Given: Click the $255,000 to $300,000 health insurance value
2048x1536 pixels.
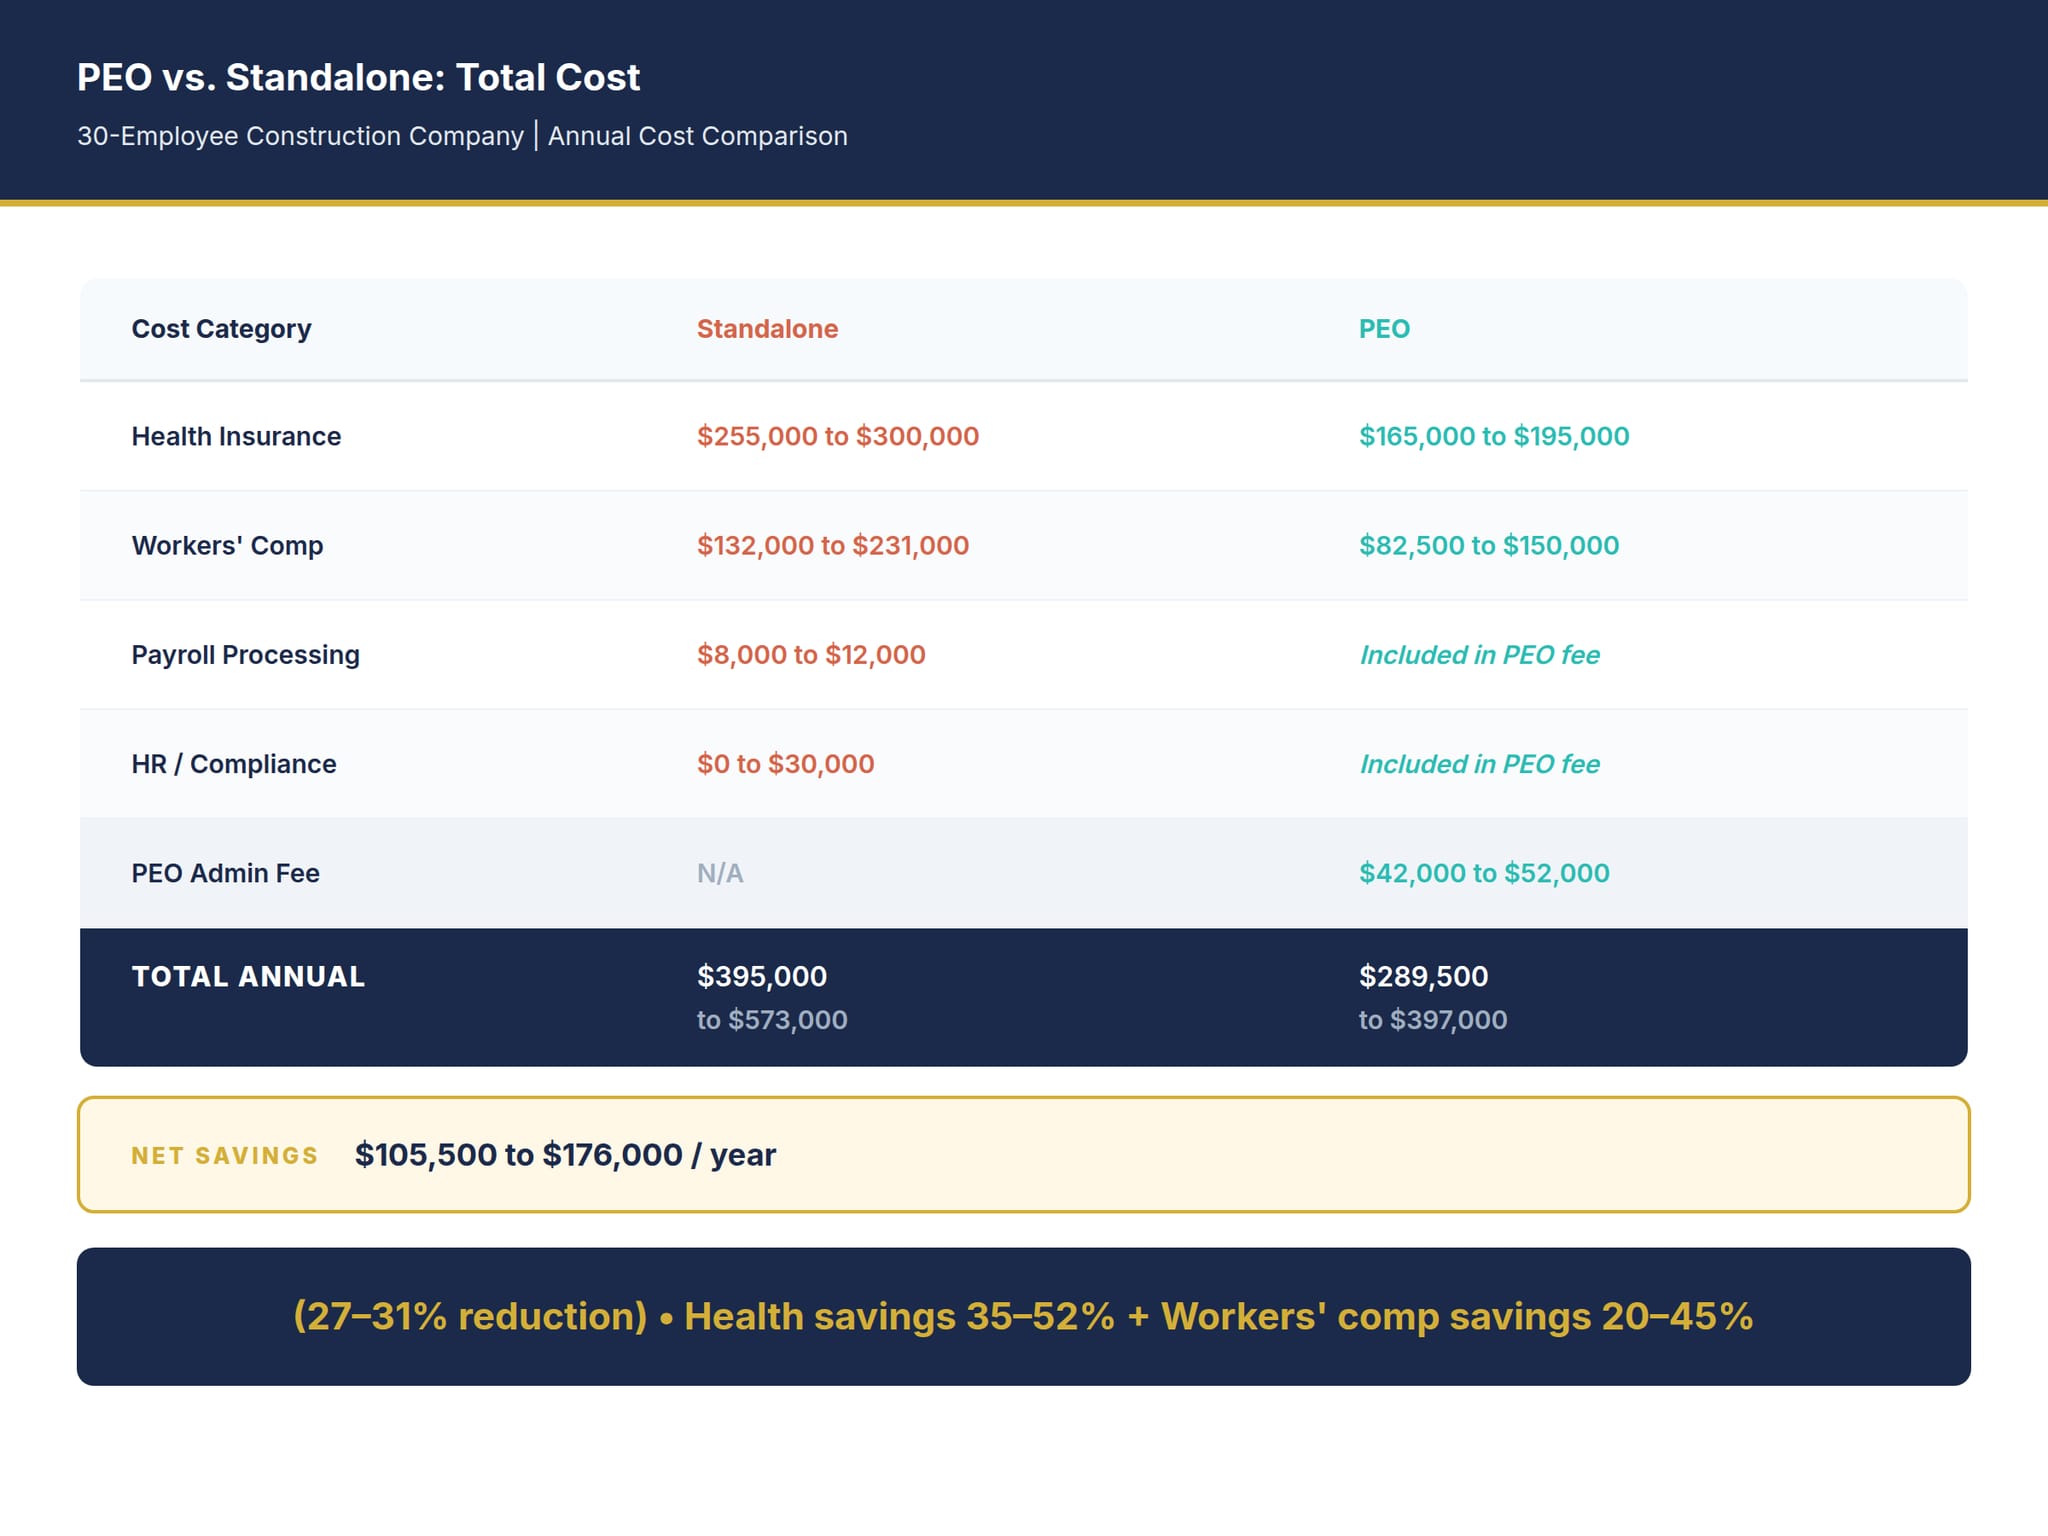Looking at the screenshot, I should (x=838, y=436).
